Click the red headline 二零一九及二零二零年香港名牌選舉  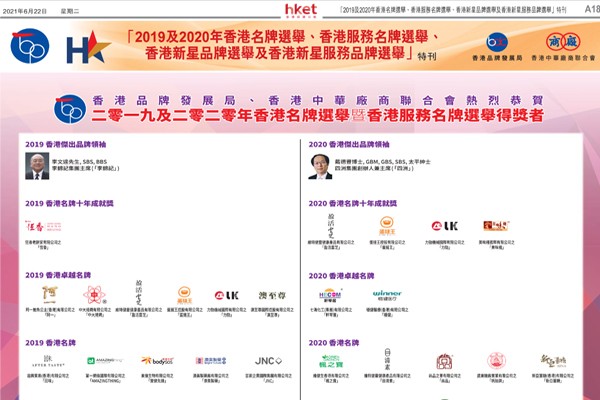click(x=318, y=115)
